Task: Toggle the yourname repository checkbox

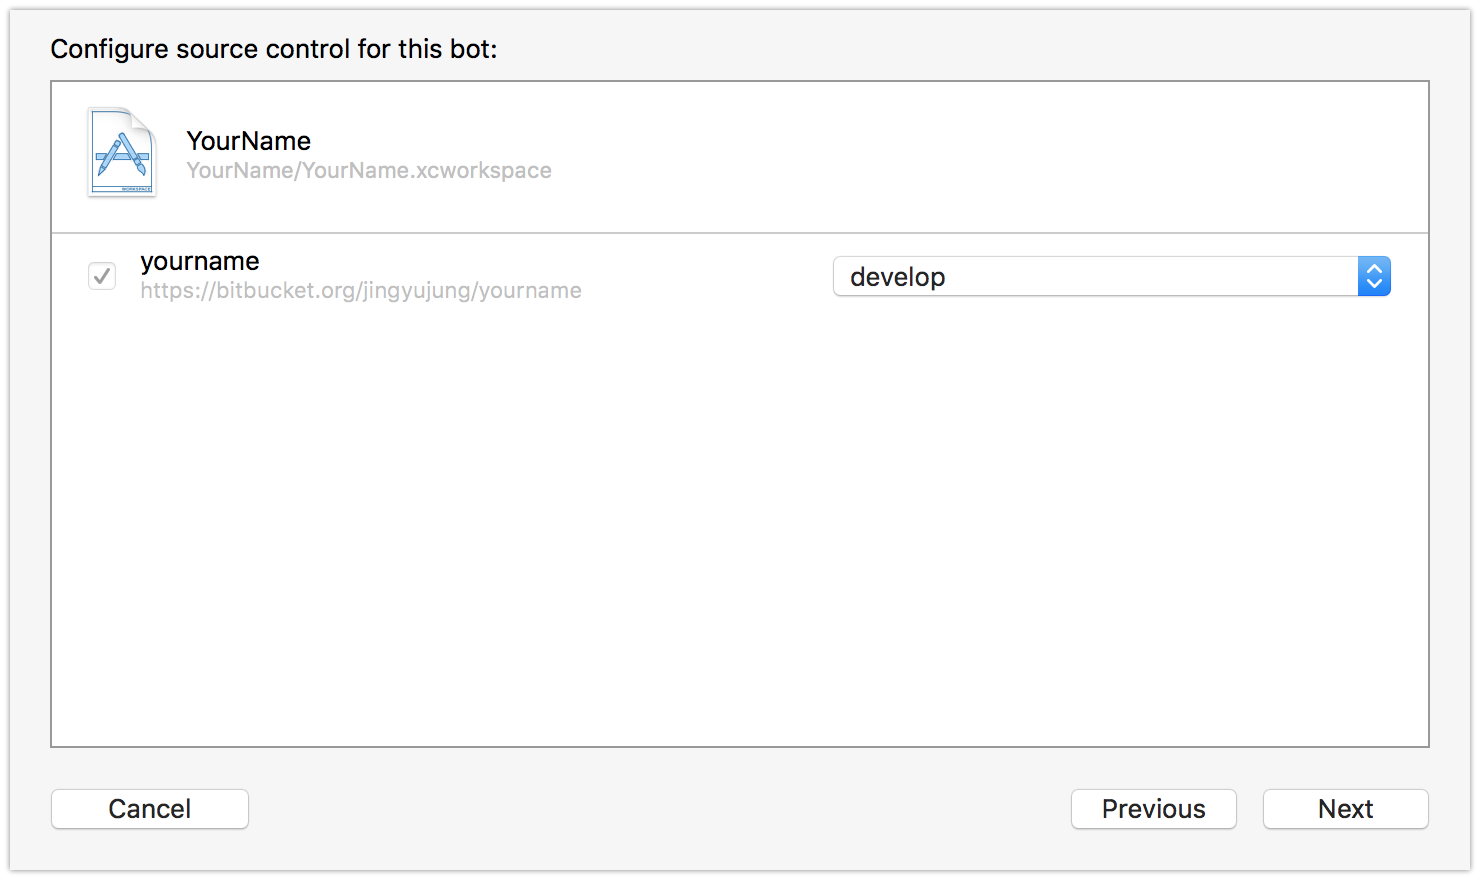Action: pyautogui.click(x=102, y=276)
